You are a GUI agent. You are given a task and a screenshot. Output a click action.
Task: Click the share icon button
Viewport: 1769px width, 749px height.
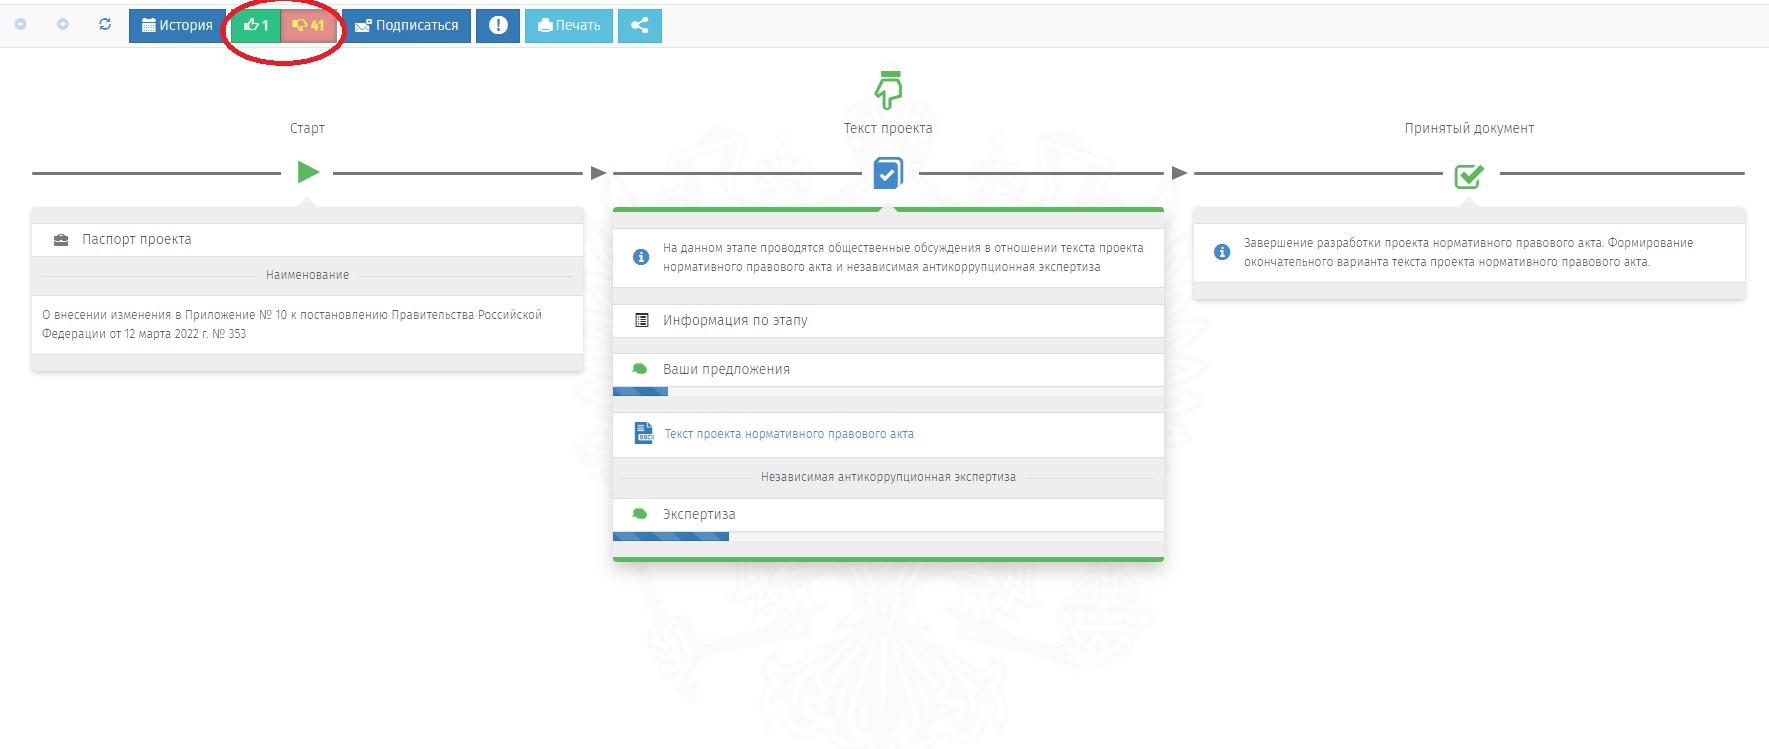[x=640, y=26]
